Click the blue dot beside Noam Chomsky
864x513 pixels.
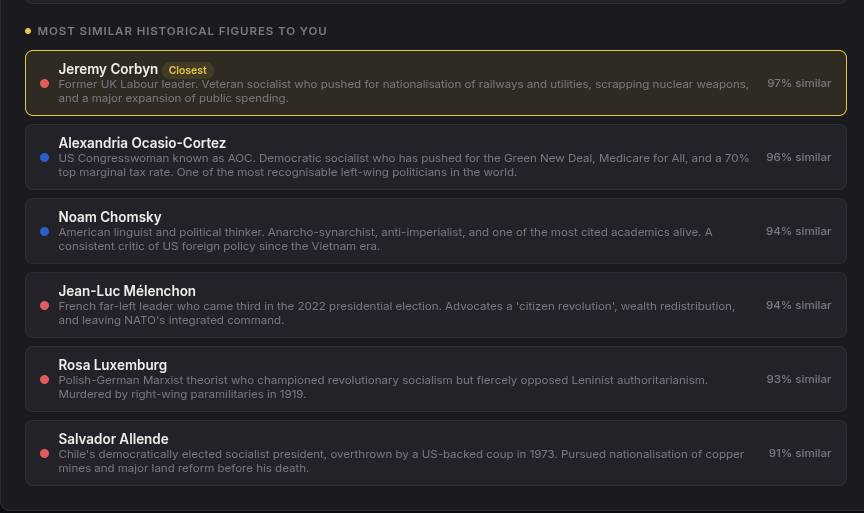pos(45,231)
